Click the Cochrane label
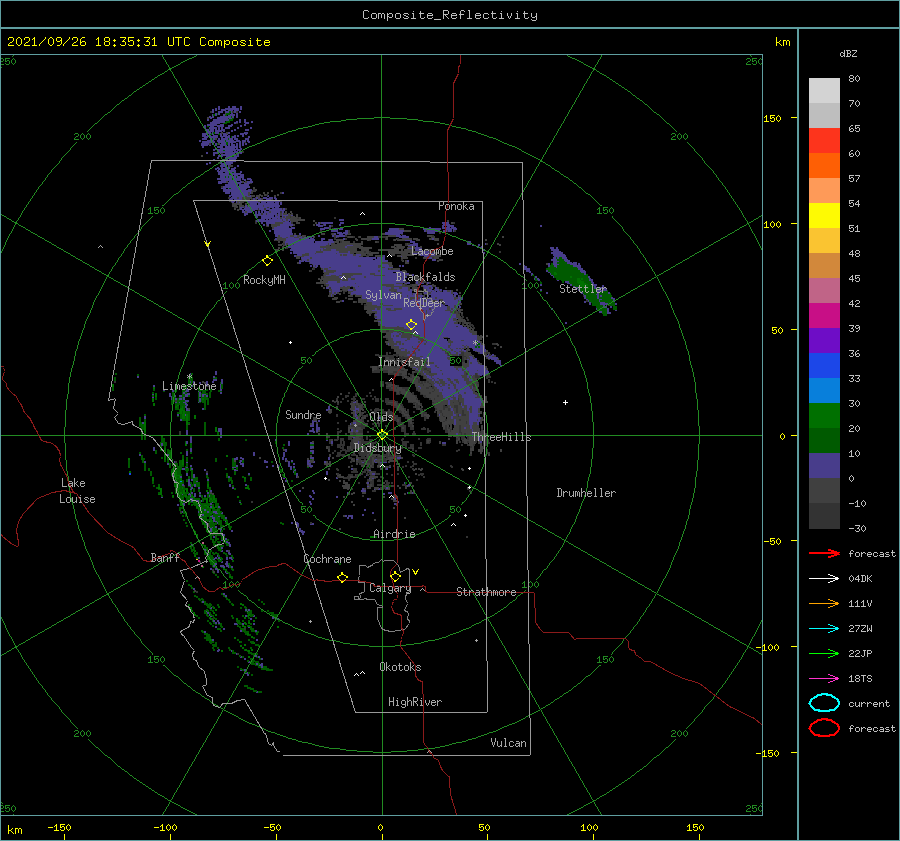This screenshot has width=900, height=841. pos(327,559)
